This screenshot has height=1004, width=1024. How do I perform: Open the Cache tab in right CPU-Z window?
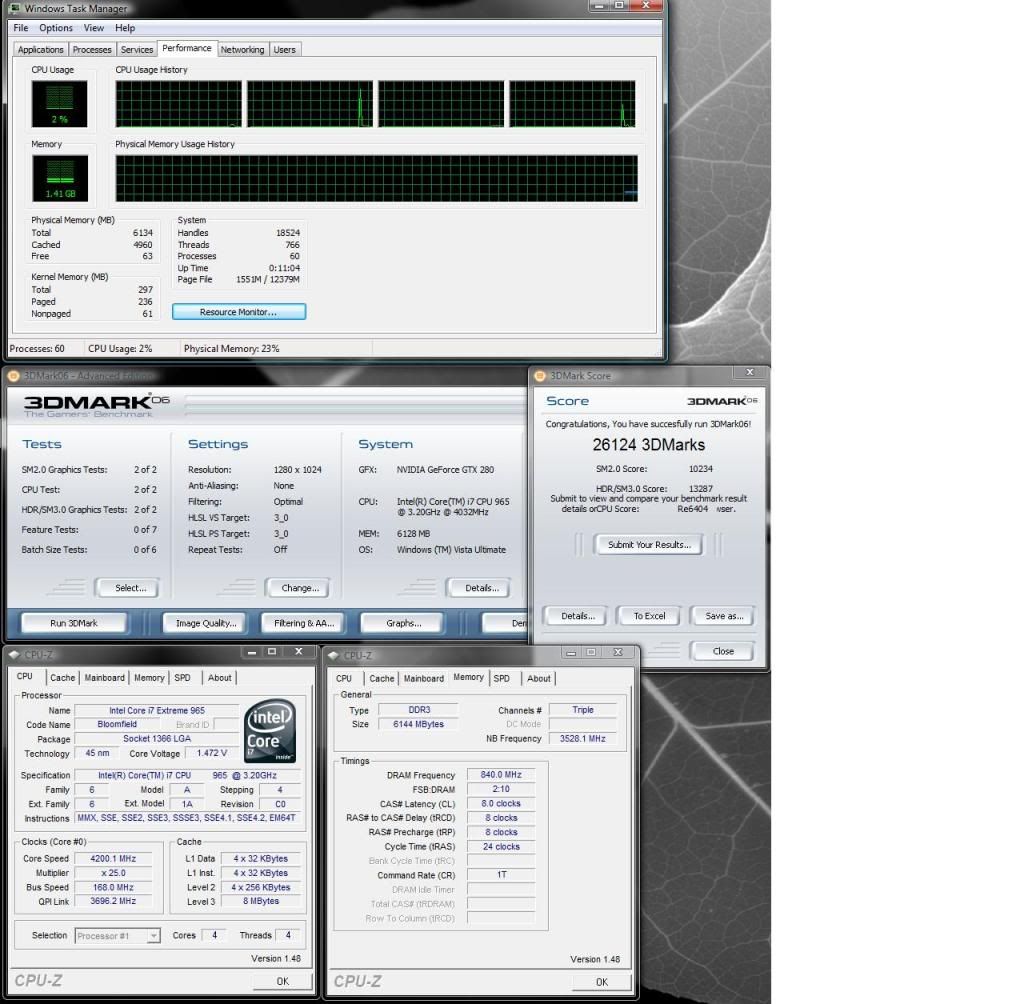tap(381, 679)
